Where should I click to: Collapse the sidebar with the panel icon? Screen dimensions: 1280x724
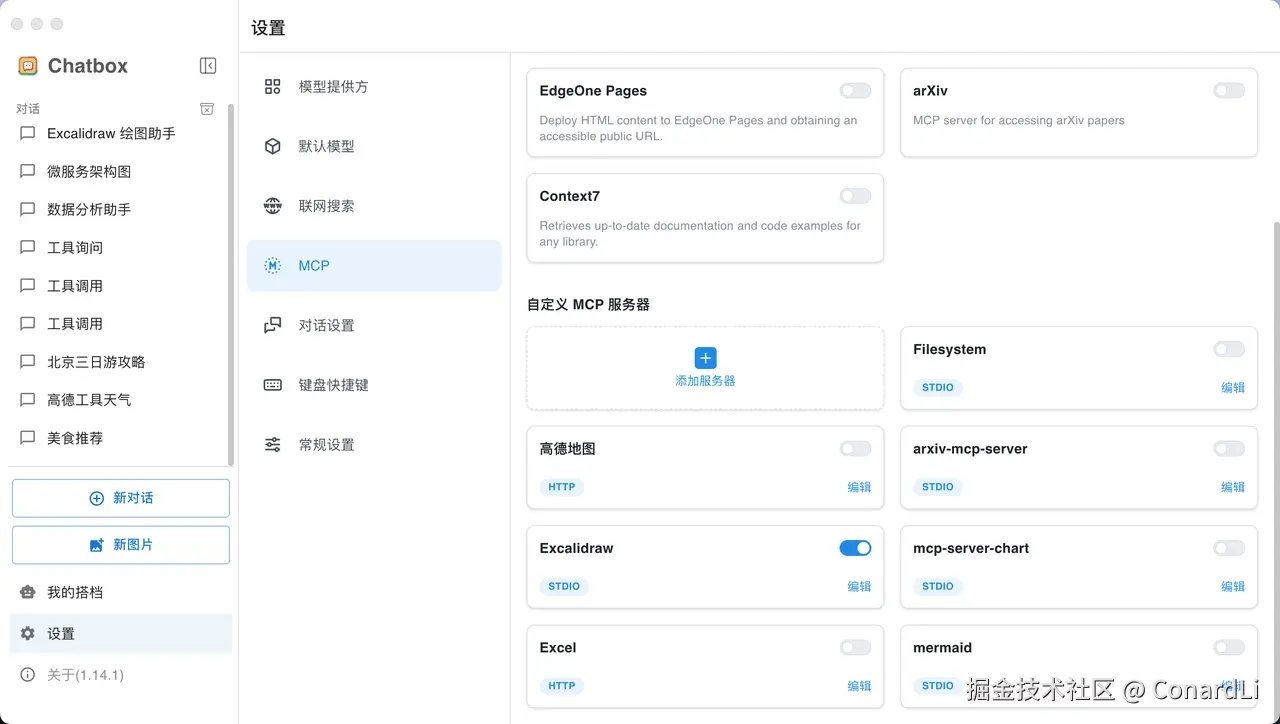coord(208,66)
